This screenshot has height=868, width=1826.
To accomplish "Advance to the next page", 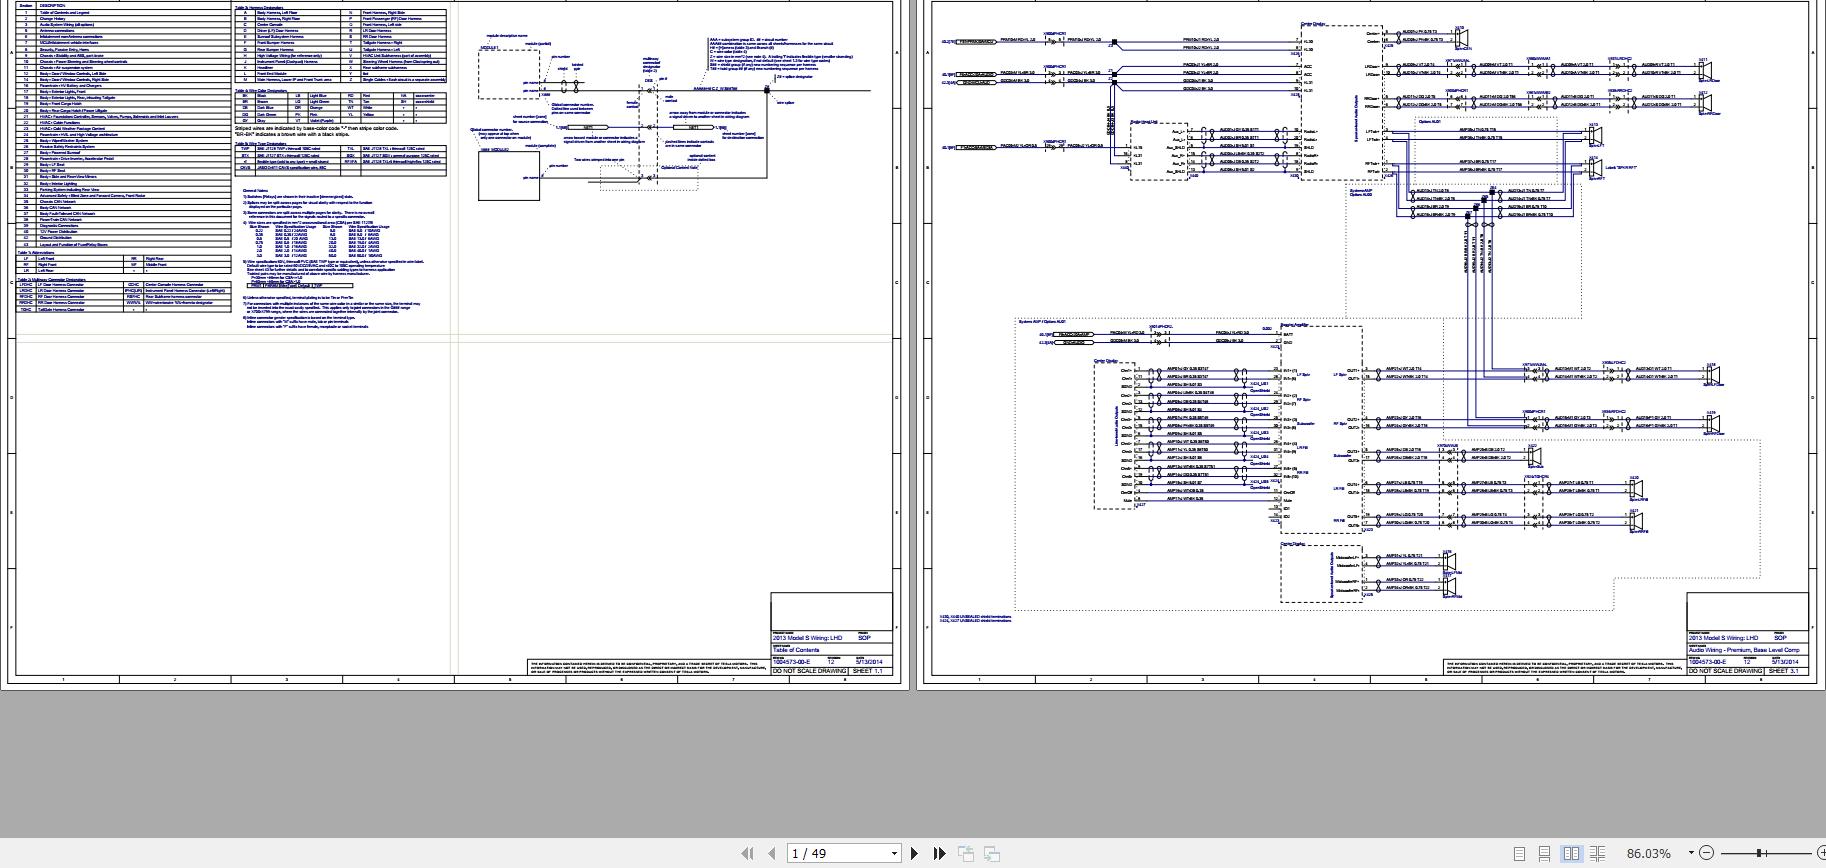I will click(x=914, y=853).
